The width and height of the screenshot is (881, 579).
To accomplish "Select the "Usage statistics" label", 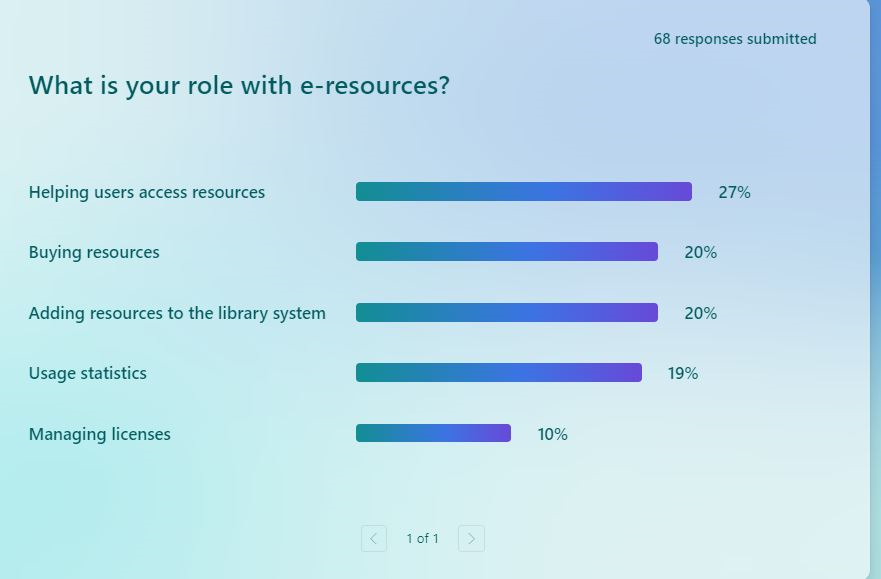I will pos(88,373).
